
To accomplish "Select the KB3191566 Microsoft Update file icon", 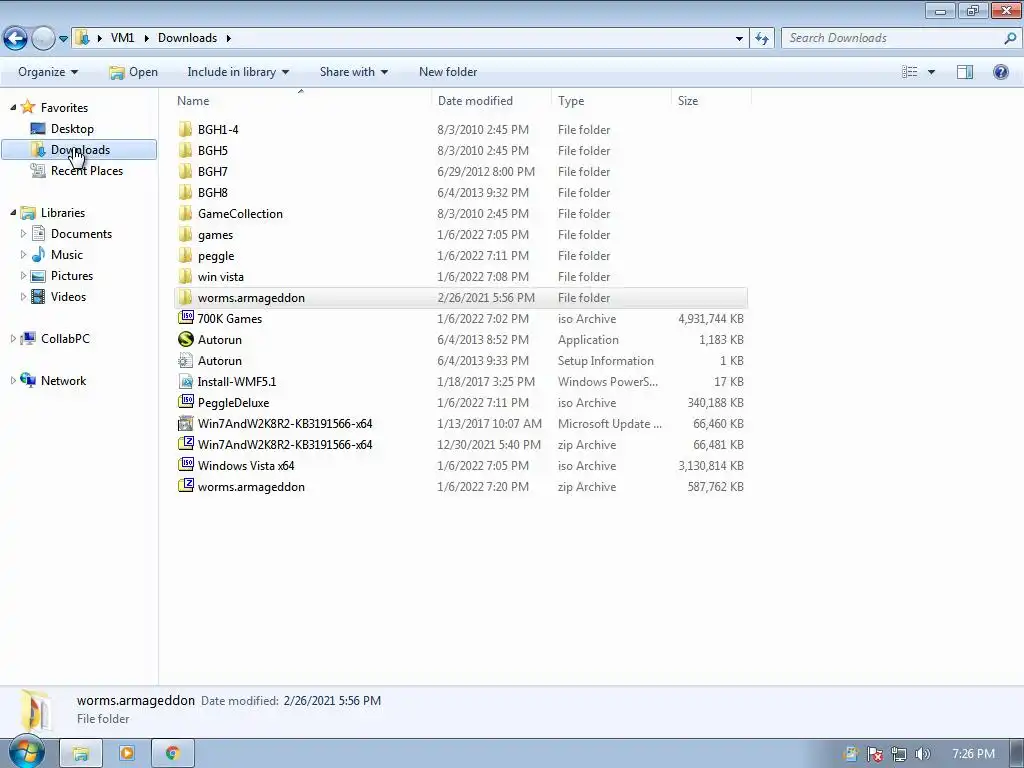I will 186,423.
